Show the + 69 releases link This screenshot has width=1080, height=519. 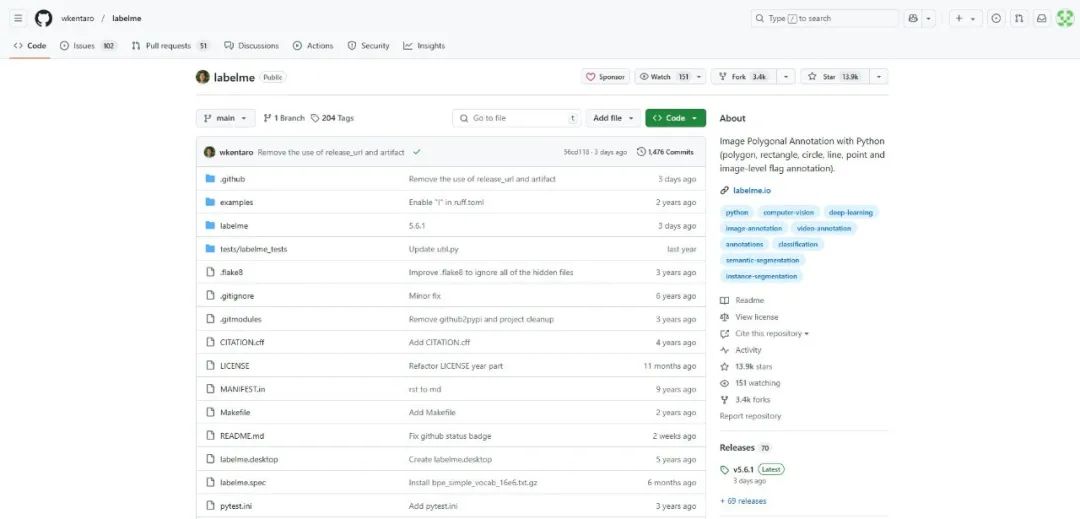click(x=743, y=502)
